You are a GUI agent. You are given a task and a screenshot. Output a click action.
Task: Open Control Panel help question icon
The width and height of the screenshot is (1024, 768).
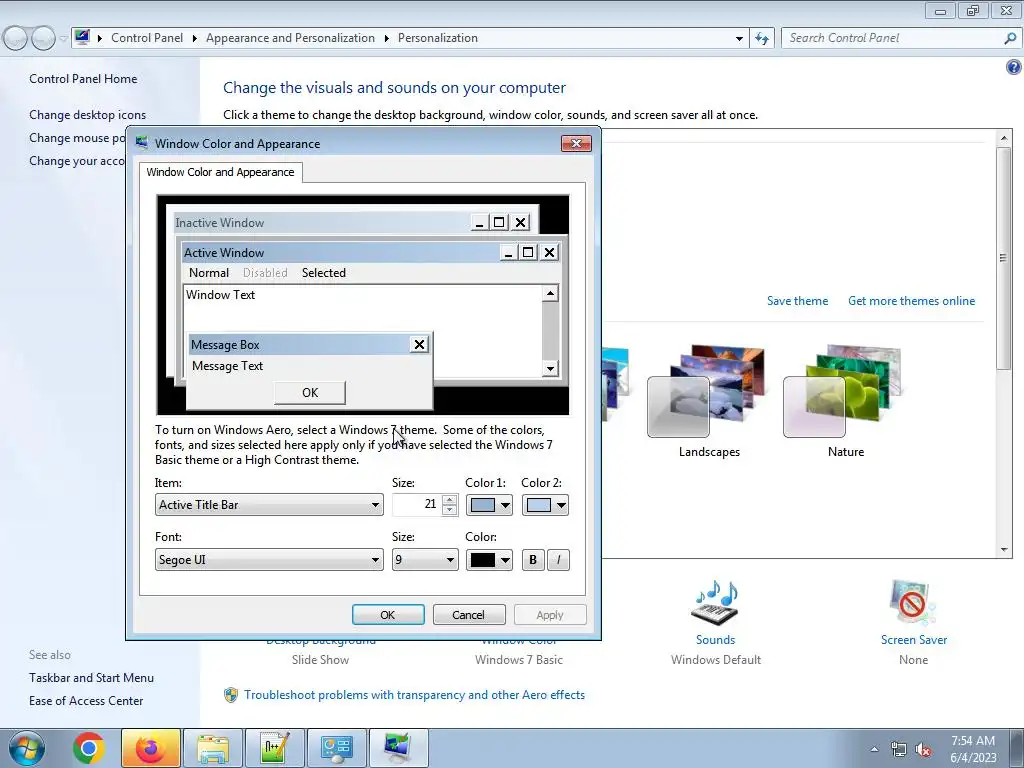click(1013, 67)
